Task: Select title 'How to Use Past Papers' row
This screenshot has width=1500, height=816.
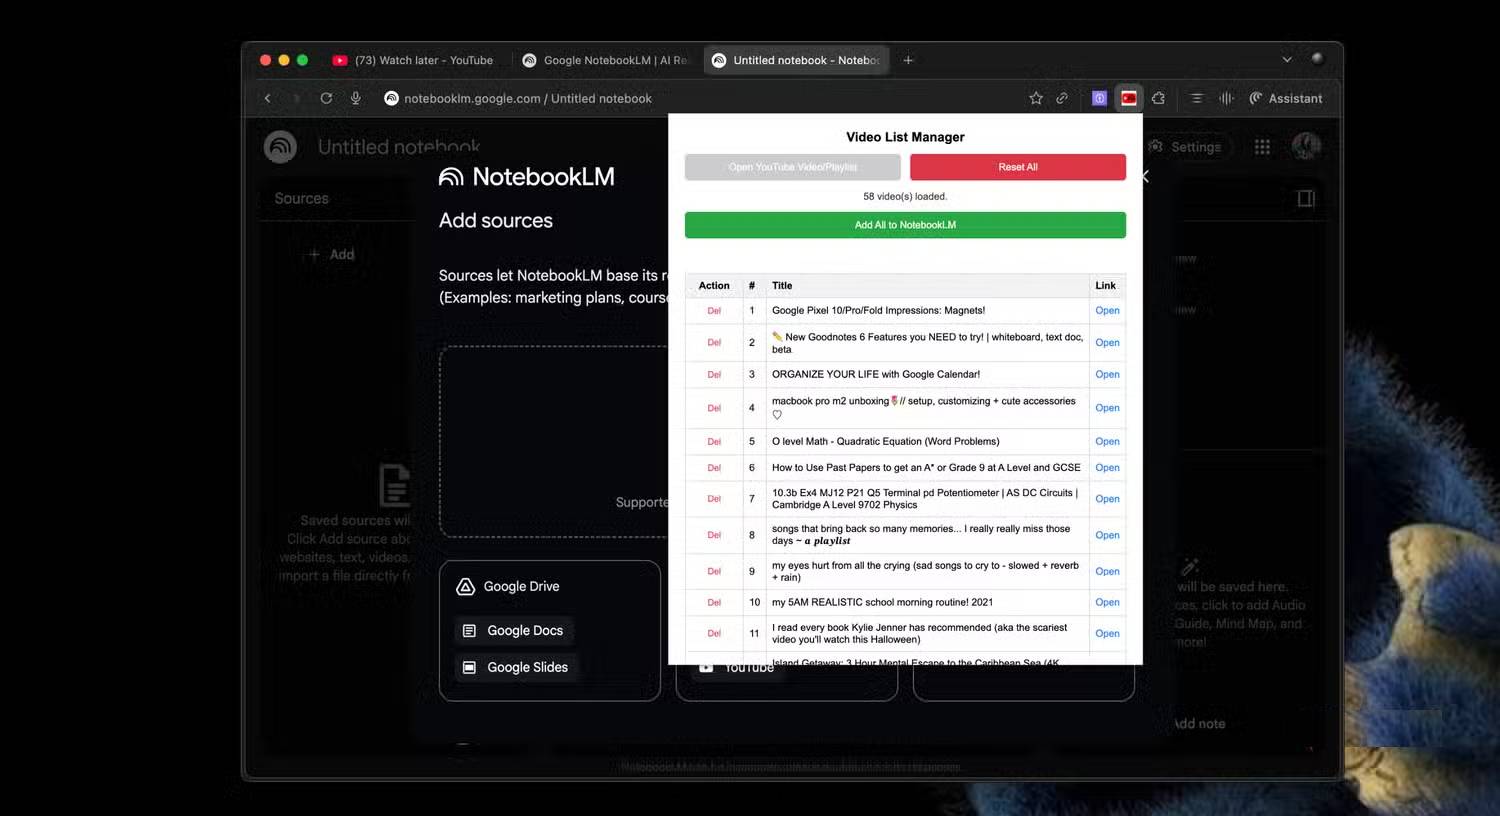Action: pos(926,468)
